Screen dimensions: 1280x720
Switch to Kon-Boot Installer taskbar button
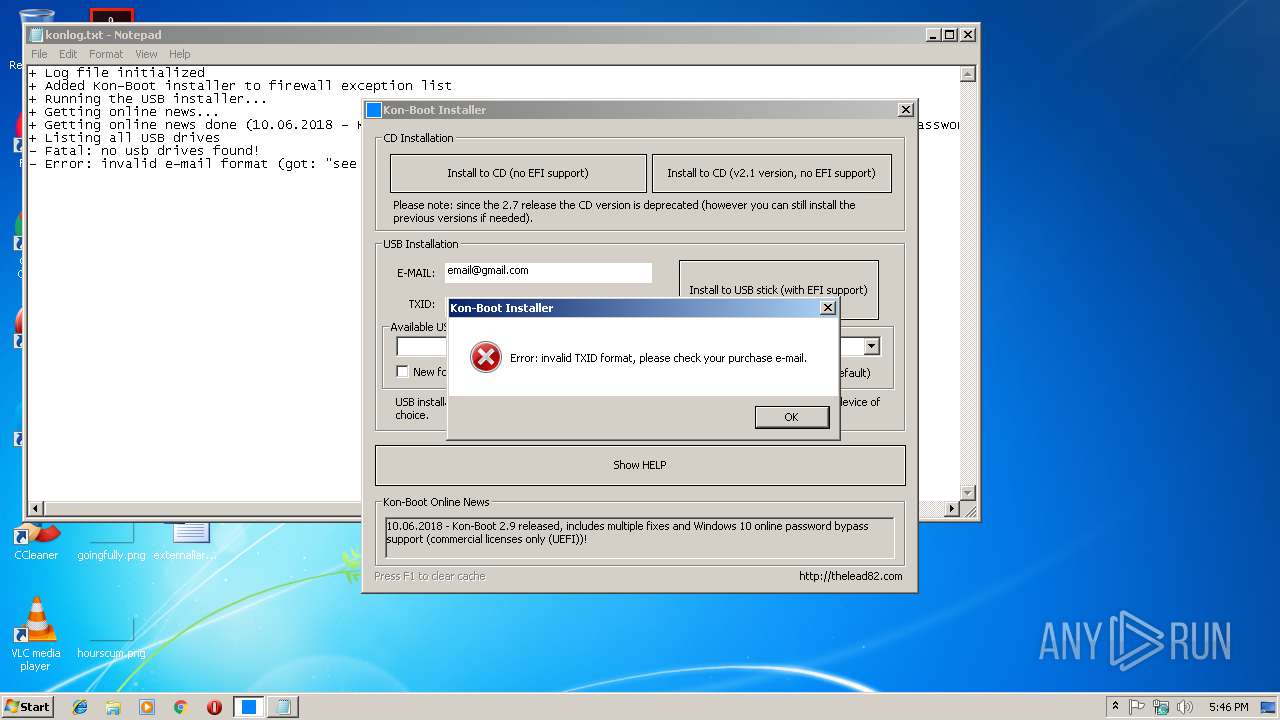(248, 707)
